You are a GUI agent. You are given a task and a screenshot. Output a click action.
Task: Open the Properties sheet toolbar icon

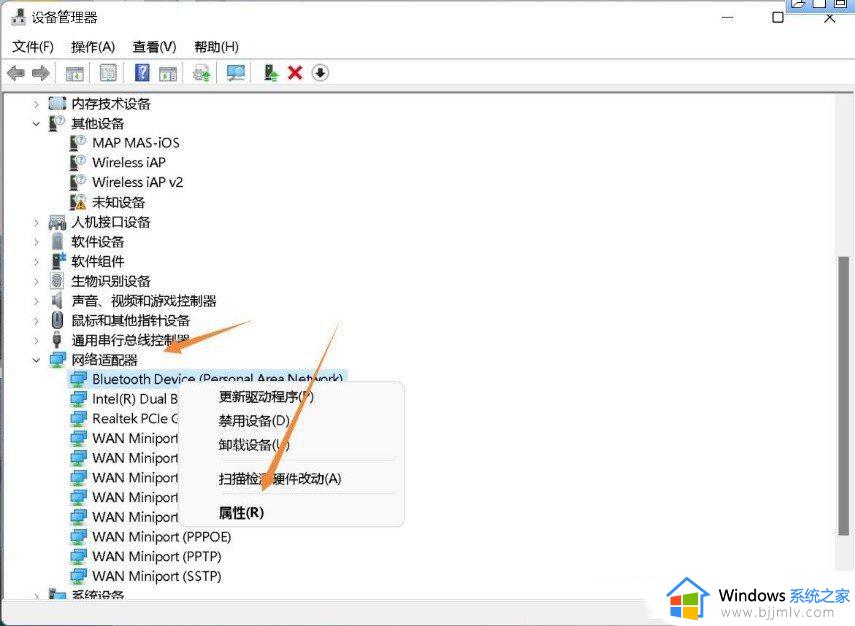point(108,73)
